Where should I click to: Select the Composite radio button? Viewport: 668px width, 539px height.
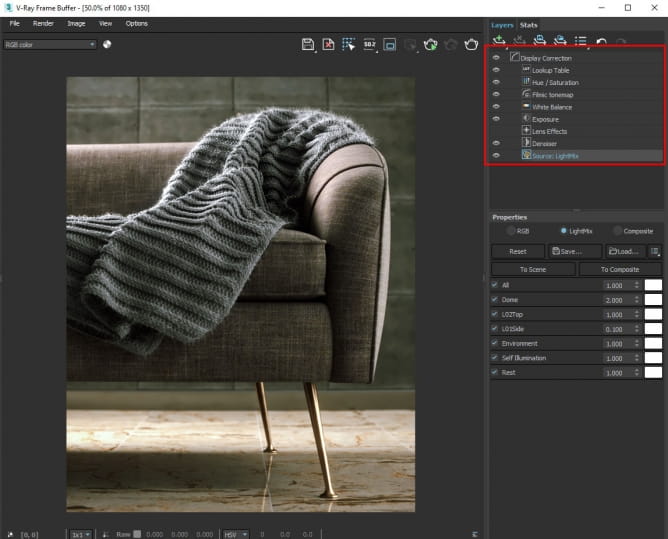pyautogui.click(x=617, y=231)
